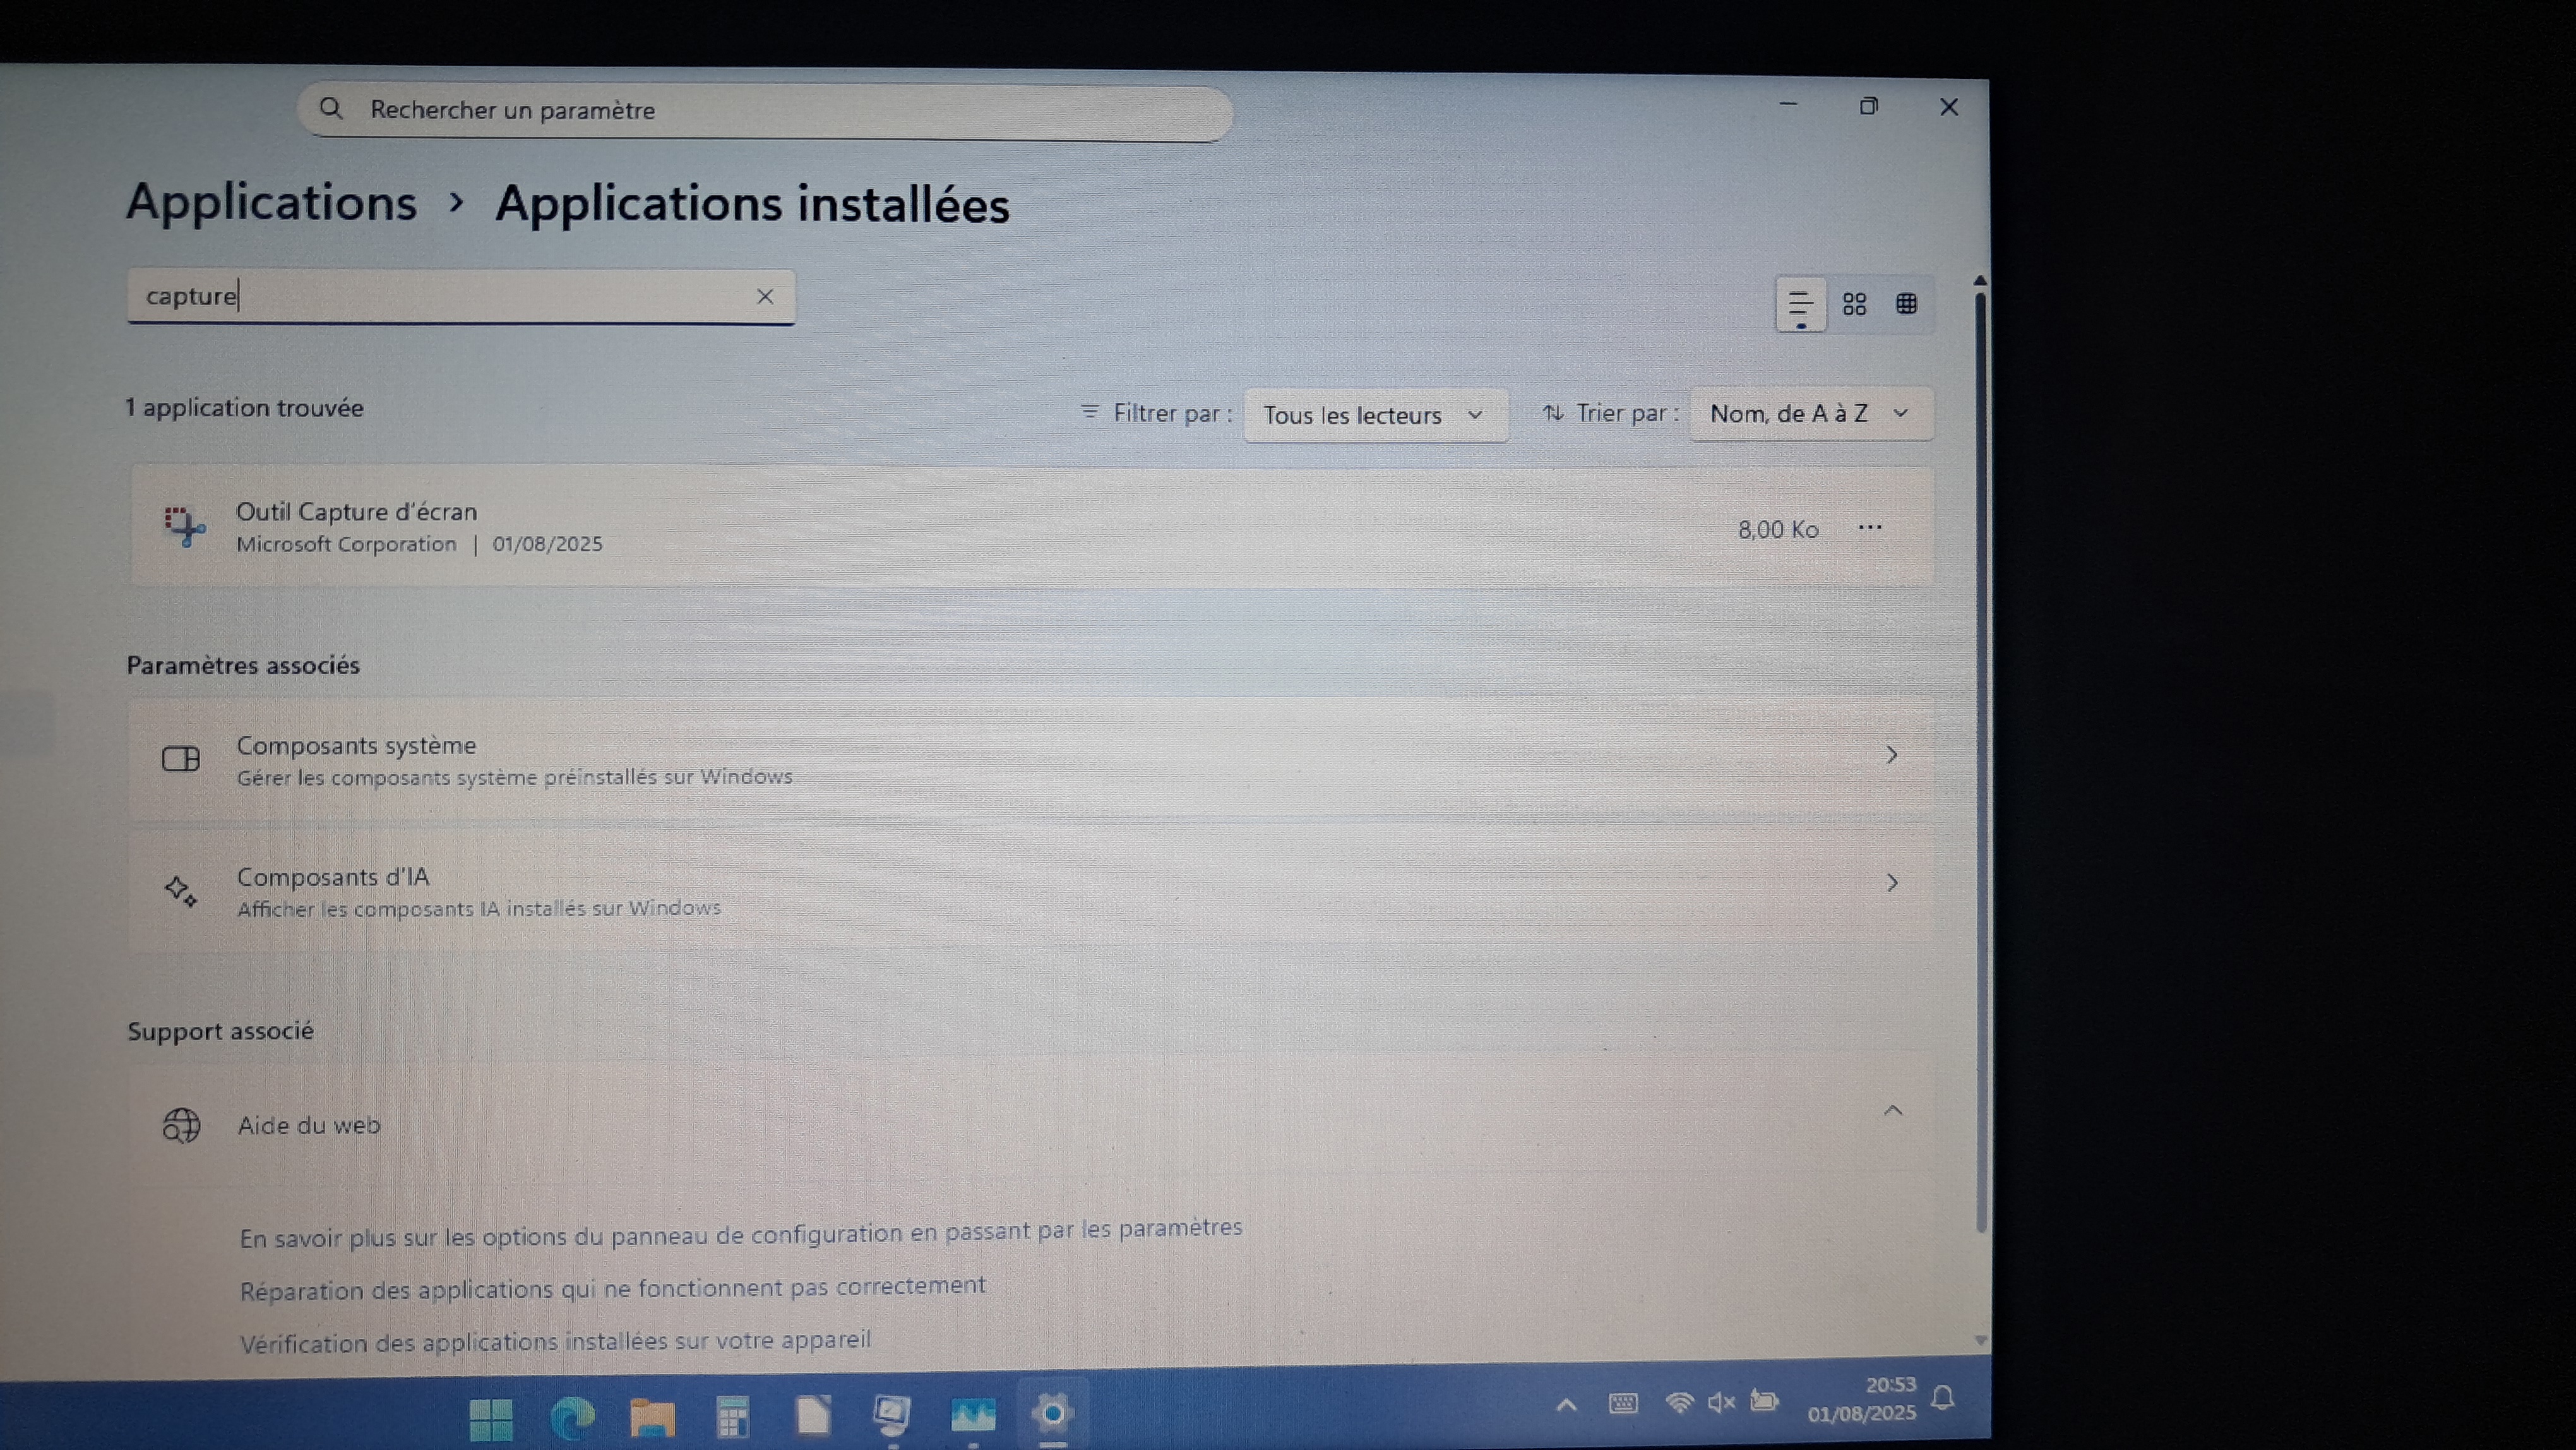Click the '1 application trouvée' result count
Image resolution: width=2576 pixels, height=1450 pixels.
245,408
